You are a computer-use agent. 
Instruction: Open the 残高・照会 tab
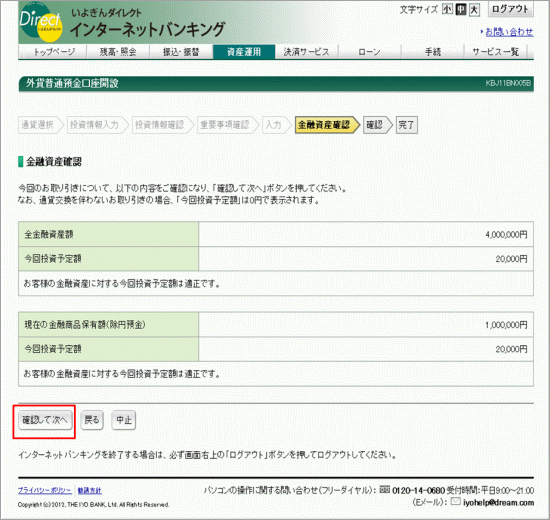pyautogui.click(x=118, y=52)
